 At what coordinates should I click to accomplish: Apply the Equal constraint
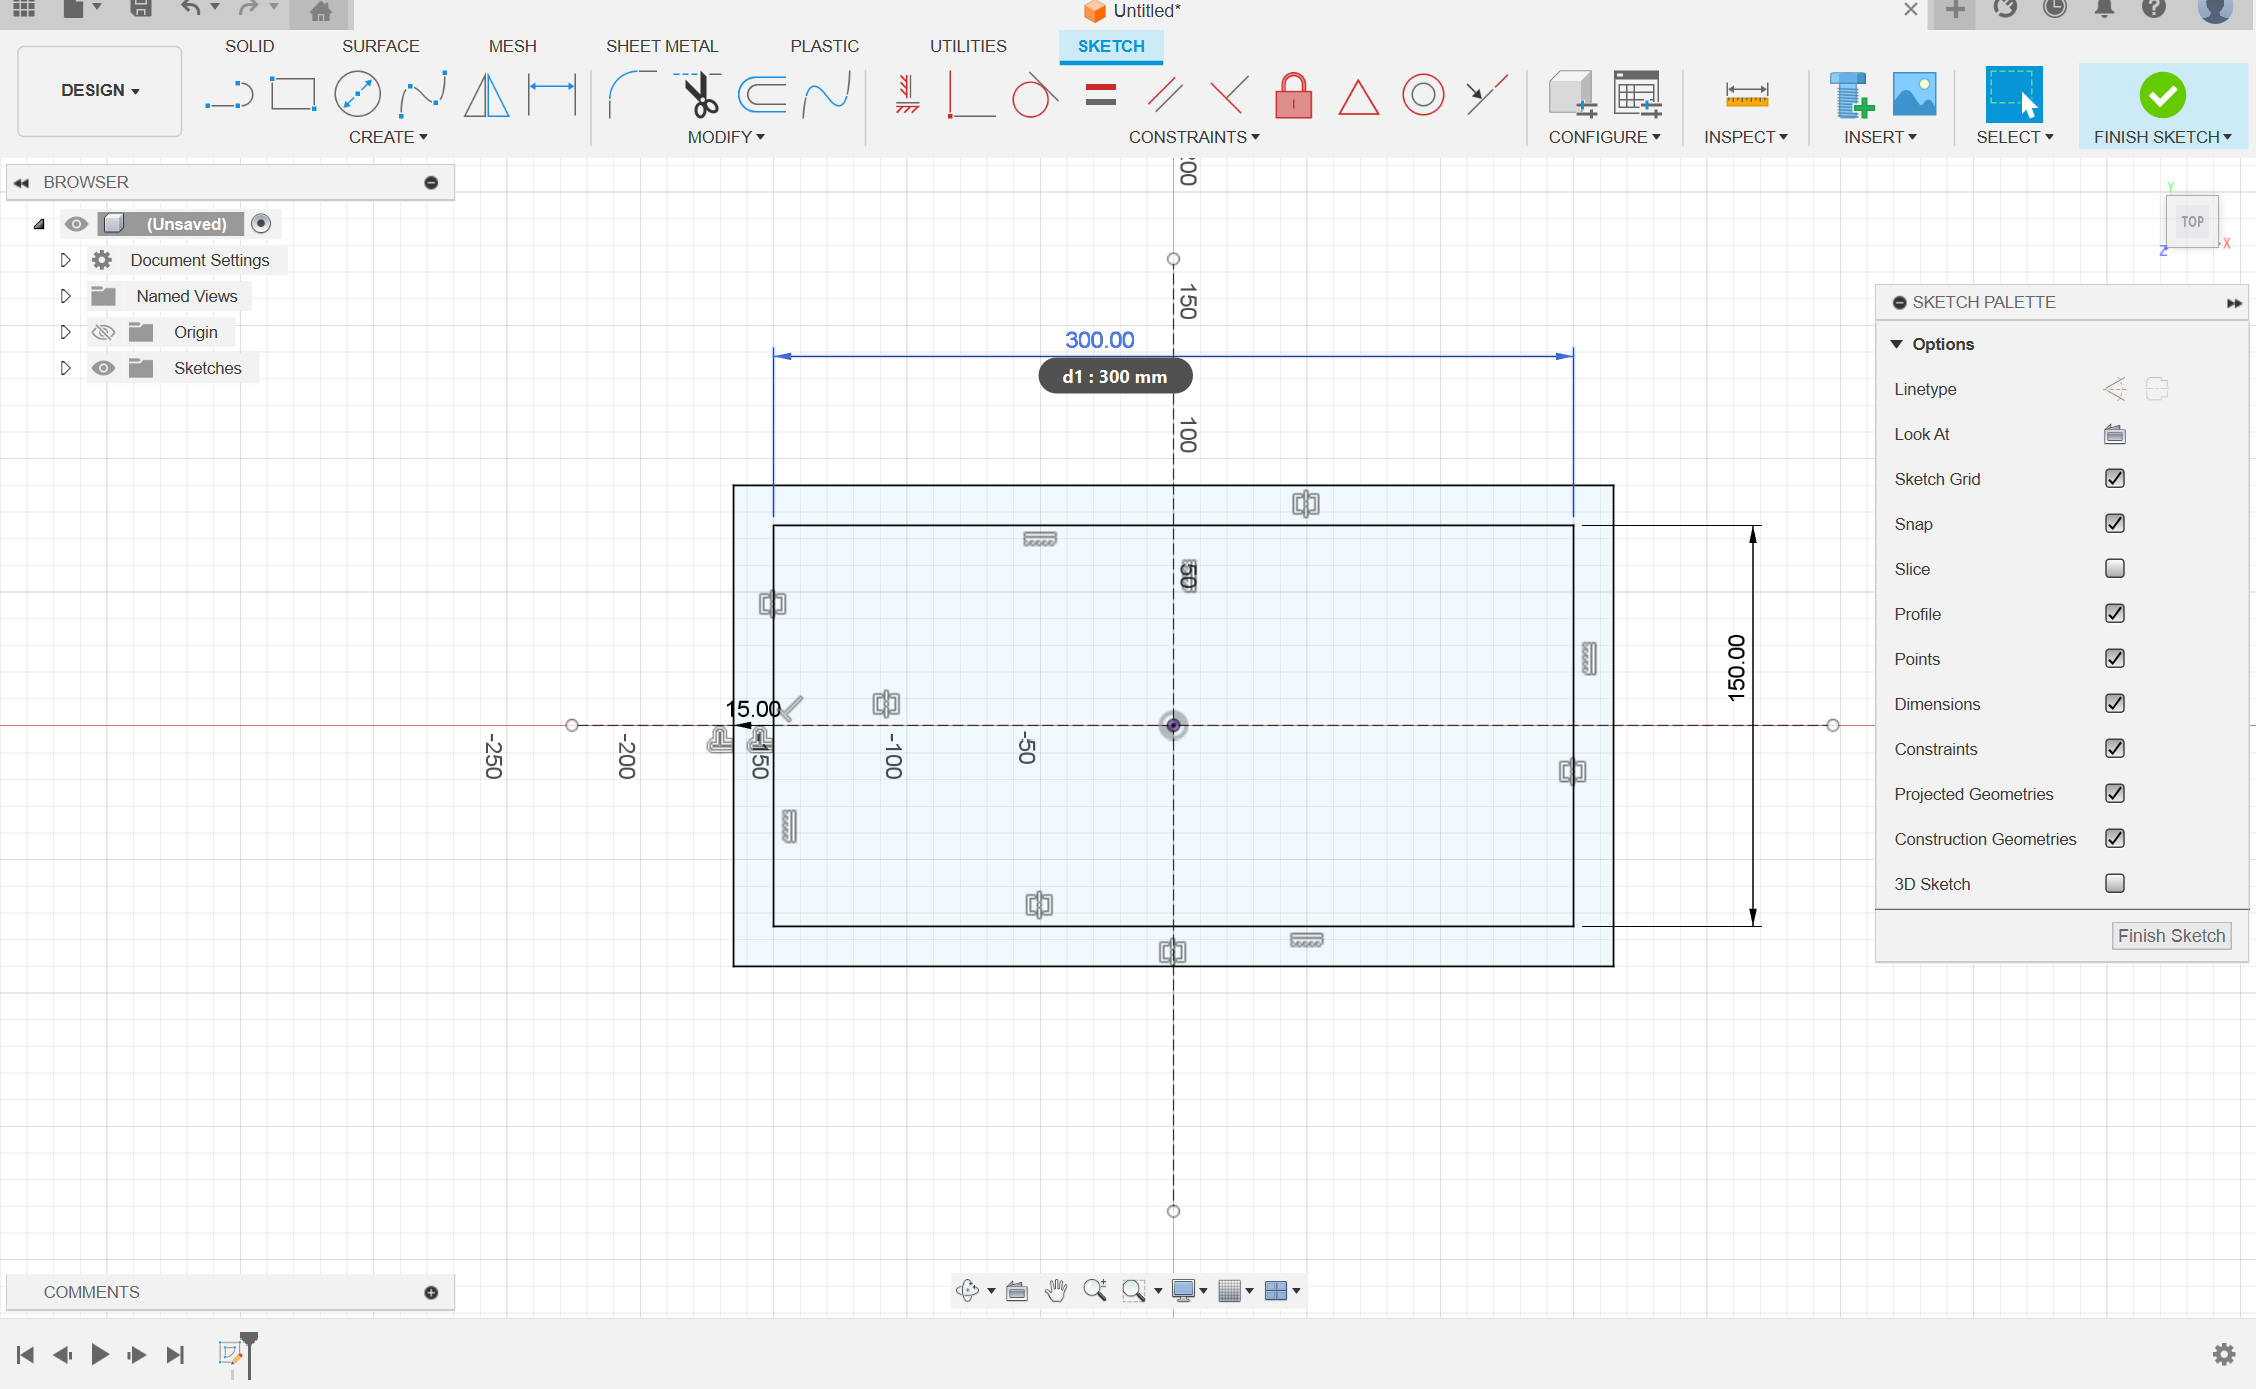point(1100,95)
